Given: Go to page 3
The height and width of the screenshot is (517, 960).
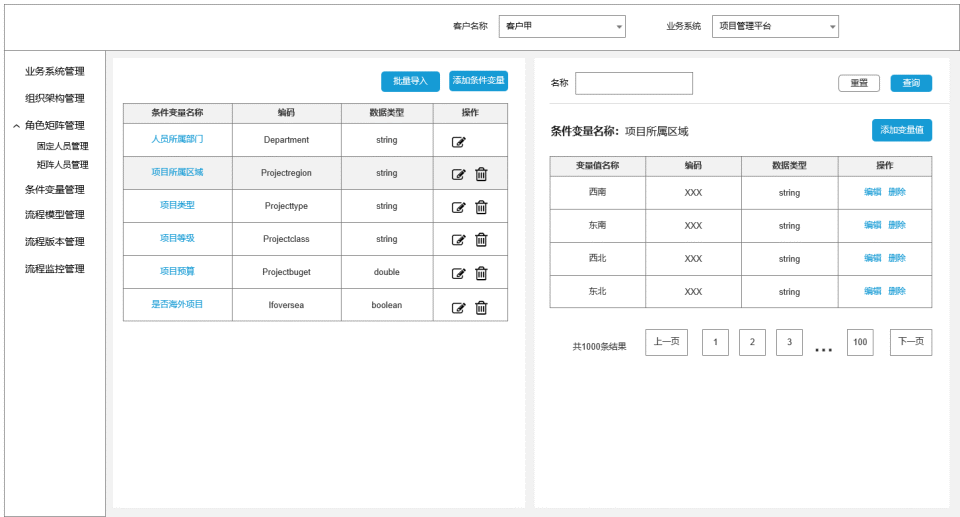Looking at the screenshot, I should 789,342.
